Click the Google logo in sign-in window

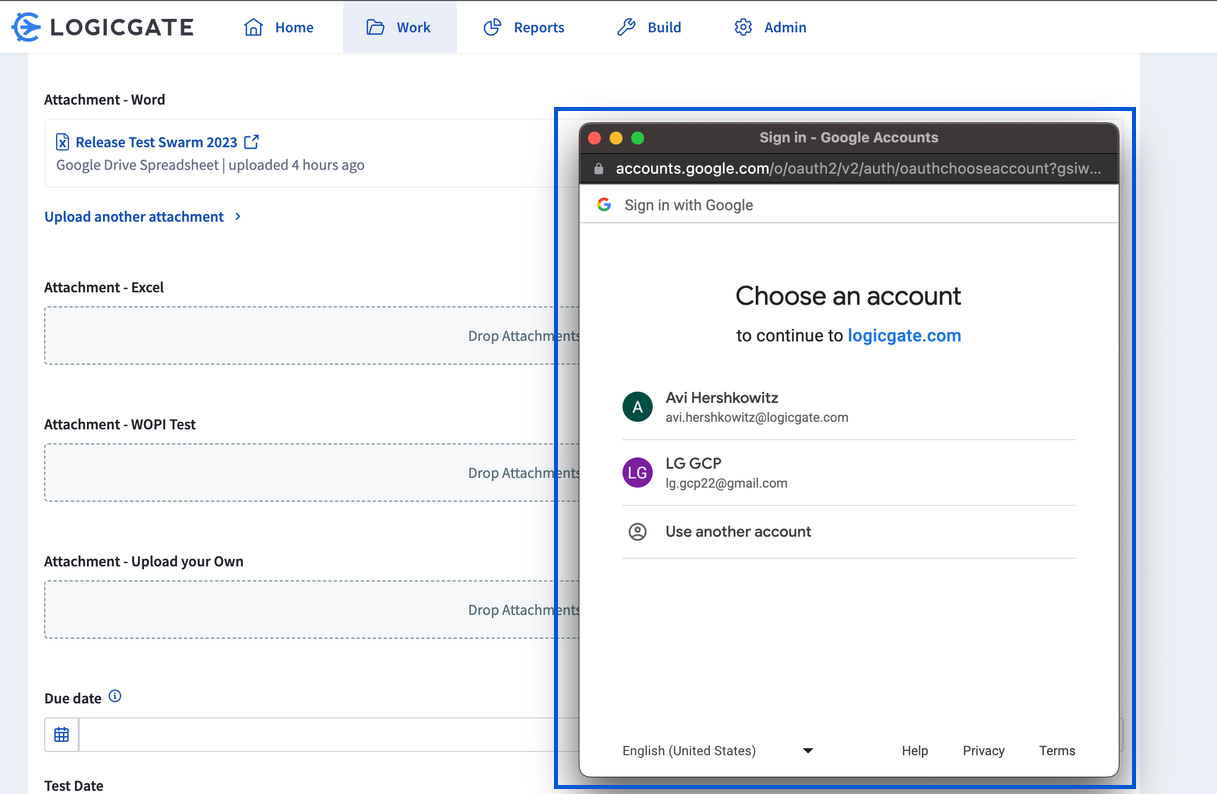pyautogui.click(x=604, y=204)
